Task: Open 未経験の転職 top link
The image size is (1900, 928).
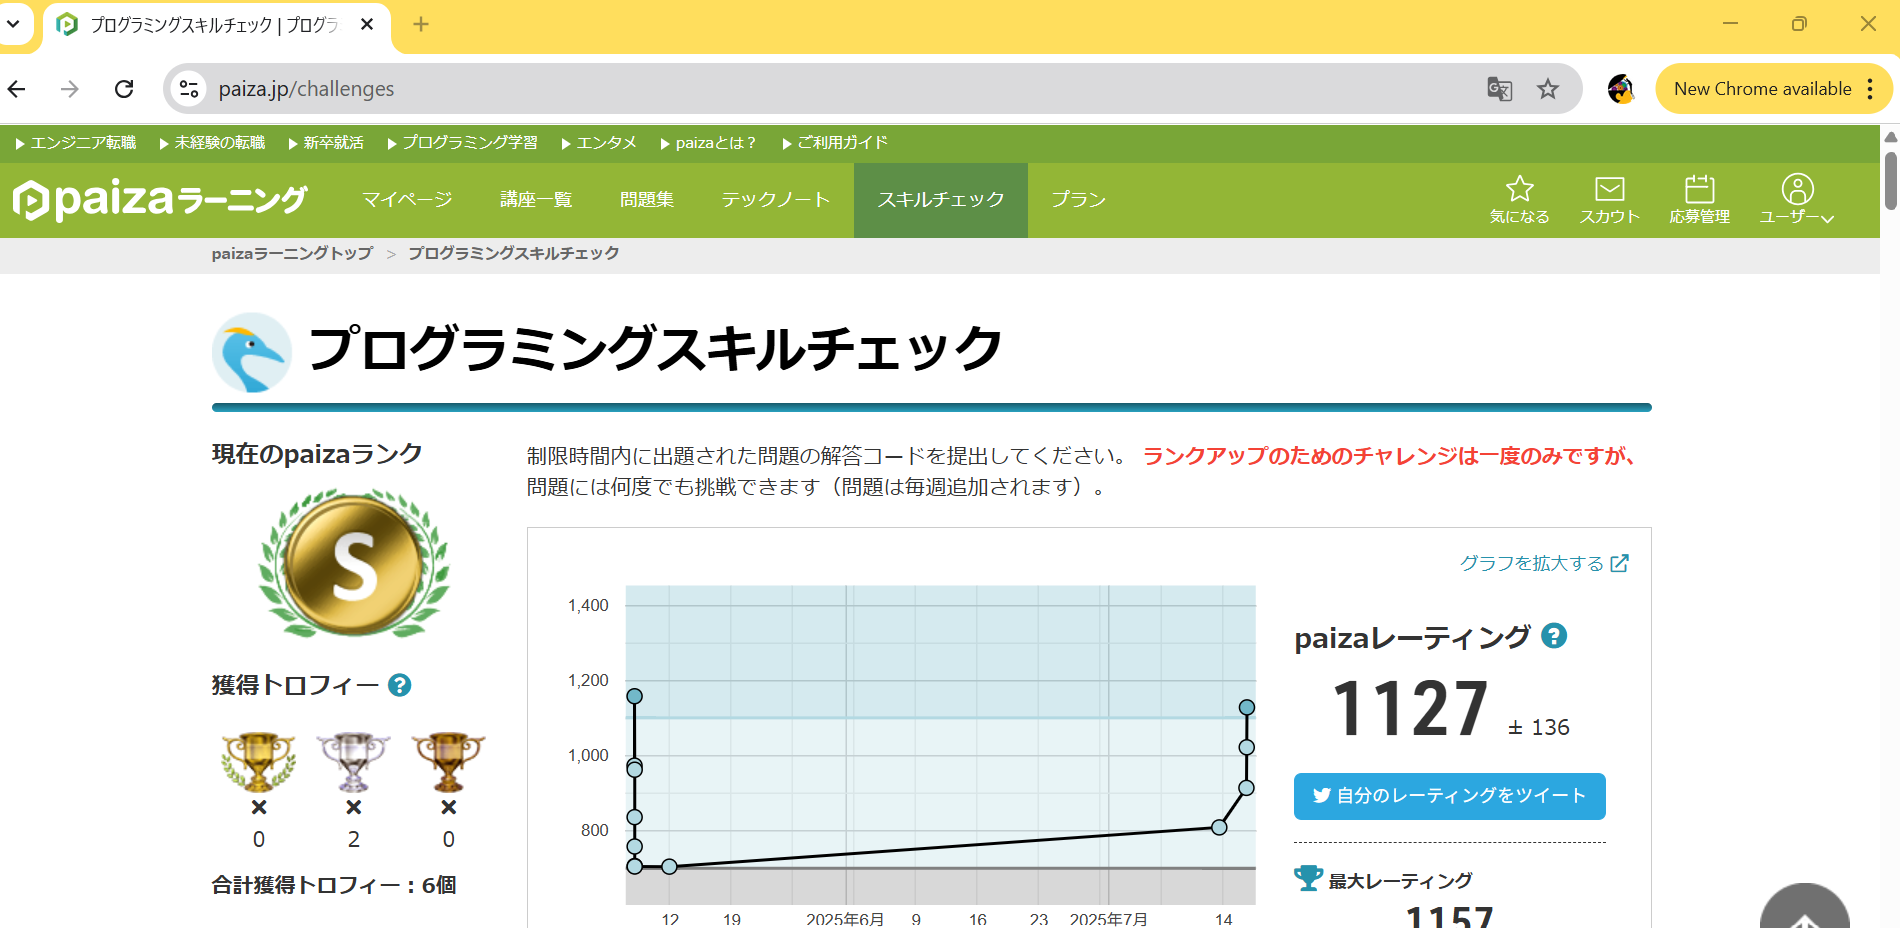Action: [212, 143]
